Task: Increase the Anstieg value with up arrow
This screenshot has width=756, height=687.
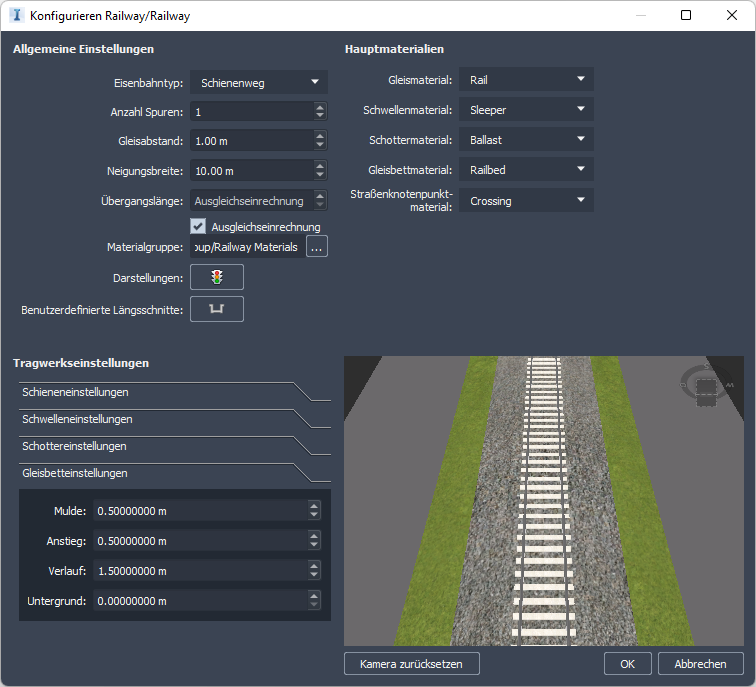Action: click(314, 536)
